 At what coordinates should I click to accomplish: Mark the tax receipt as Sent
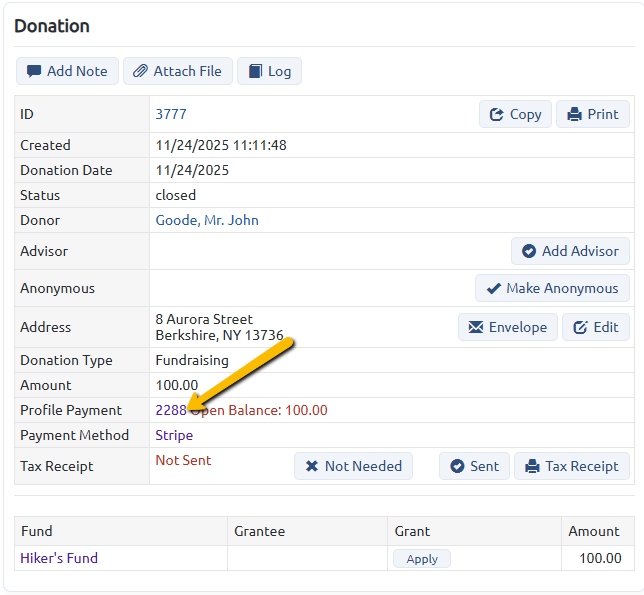(474, 466)
